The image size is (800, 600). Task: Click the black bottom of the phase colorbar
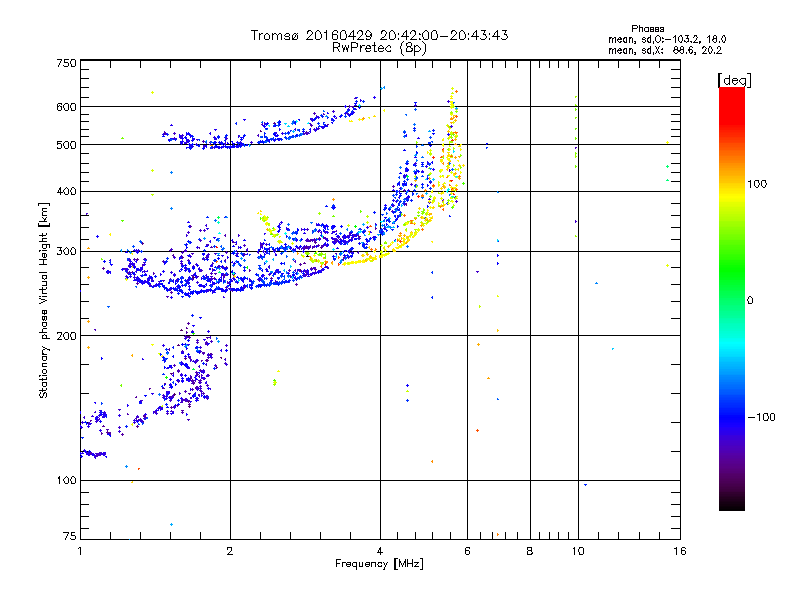tap(732, 503)
